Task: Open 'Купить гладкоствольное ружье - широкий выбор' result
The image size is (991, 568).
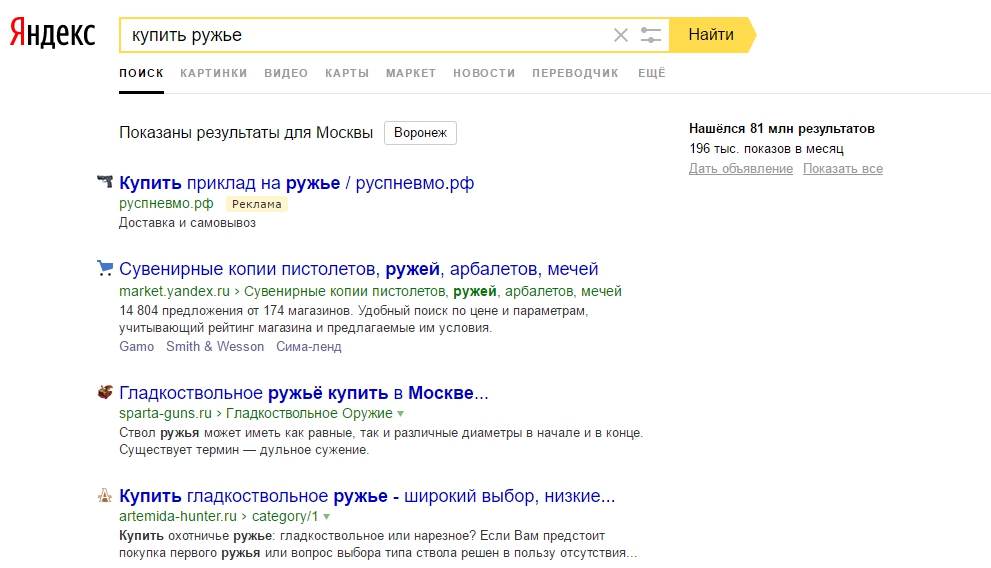Action: [367, 496]
